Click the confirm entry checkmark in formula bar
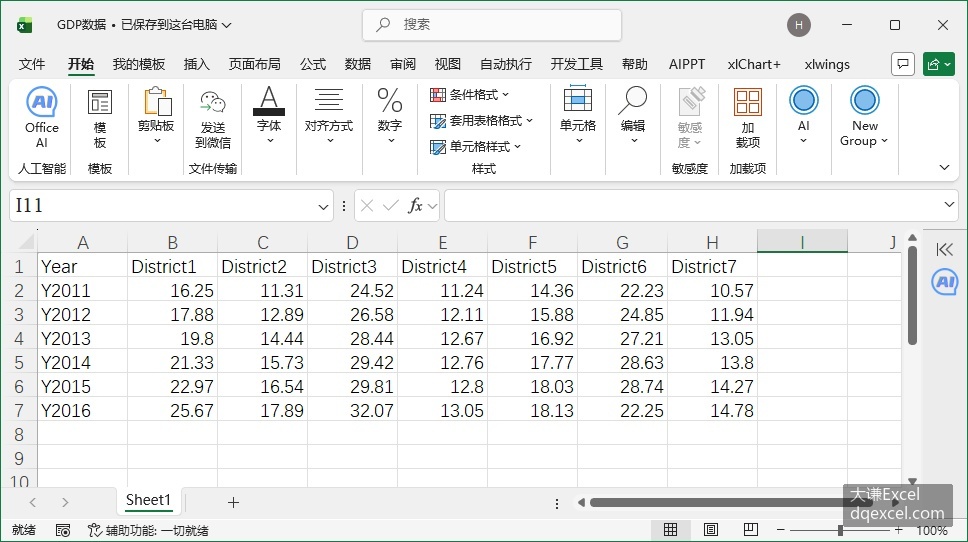968x542 pixels. coord(391,206)
